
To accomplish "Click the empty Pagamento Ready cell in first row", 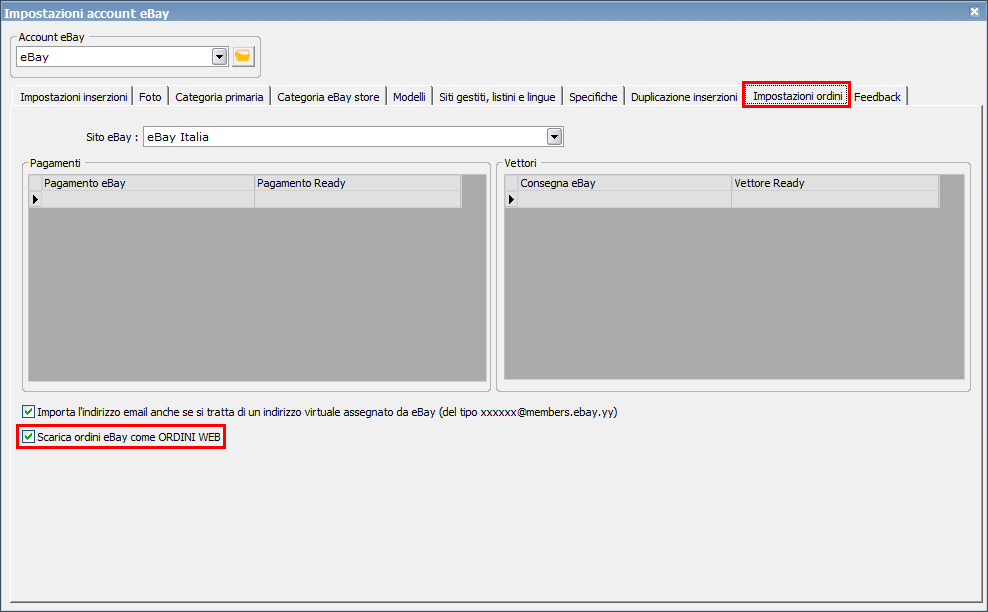I will (x=357, y=199).
